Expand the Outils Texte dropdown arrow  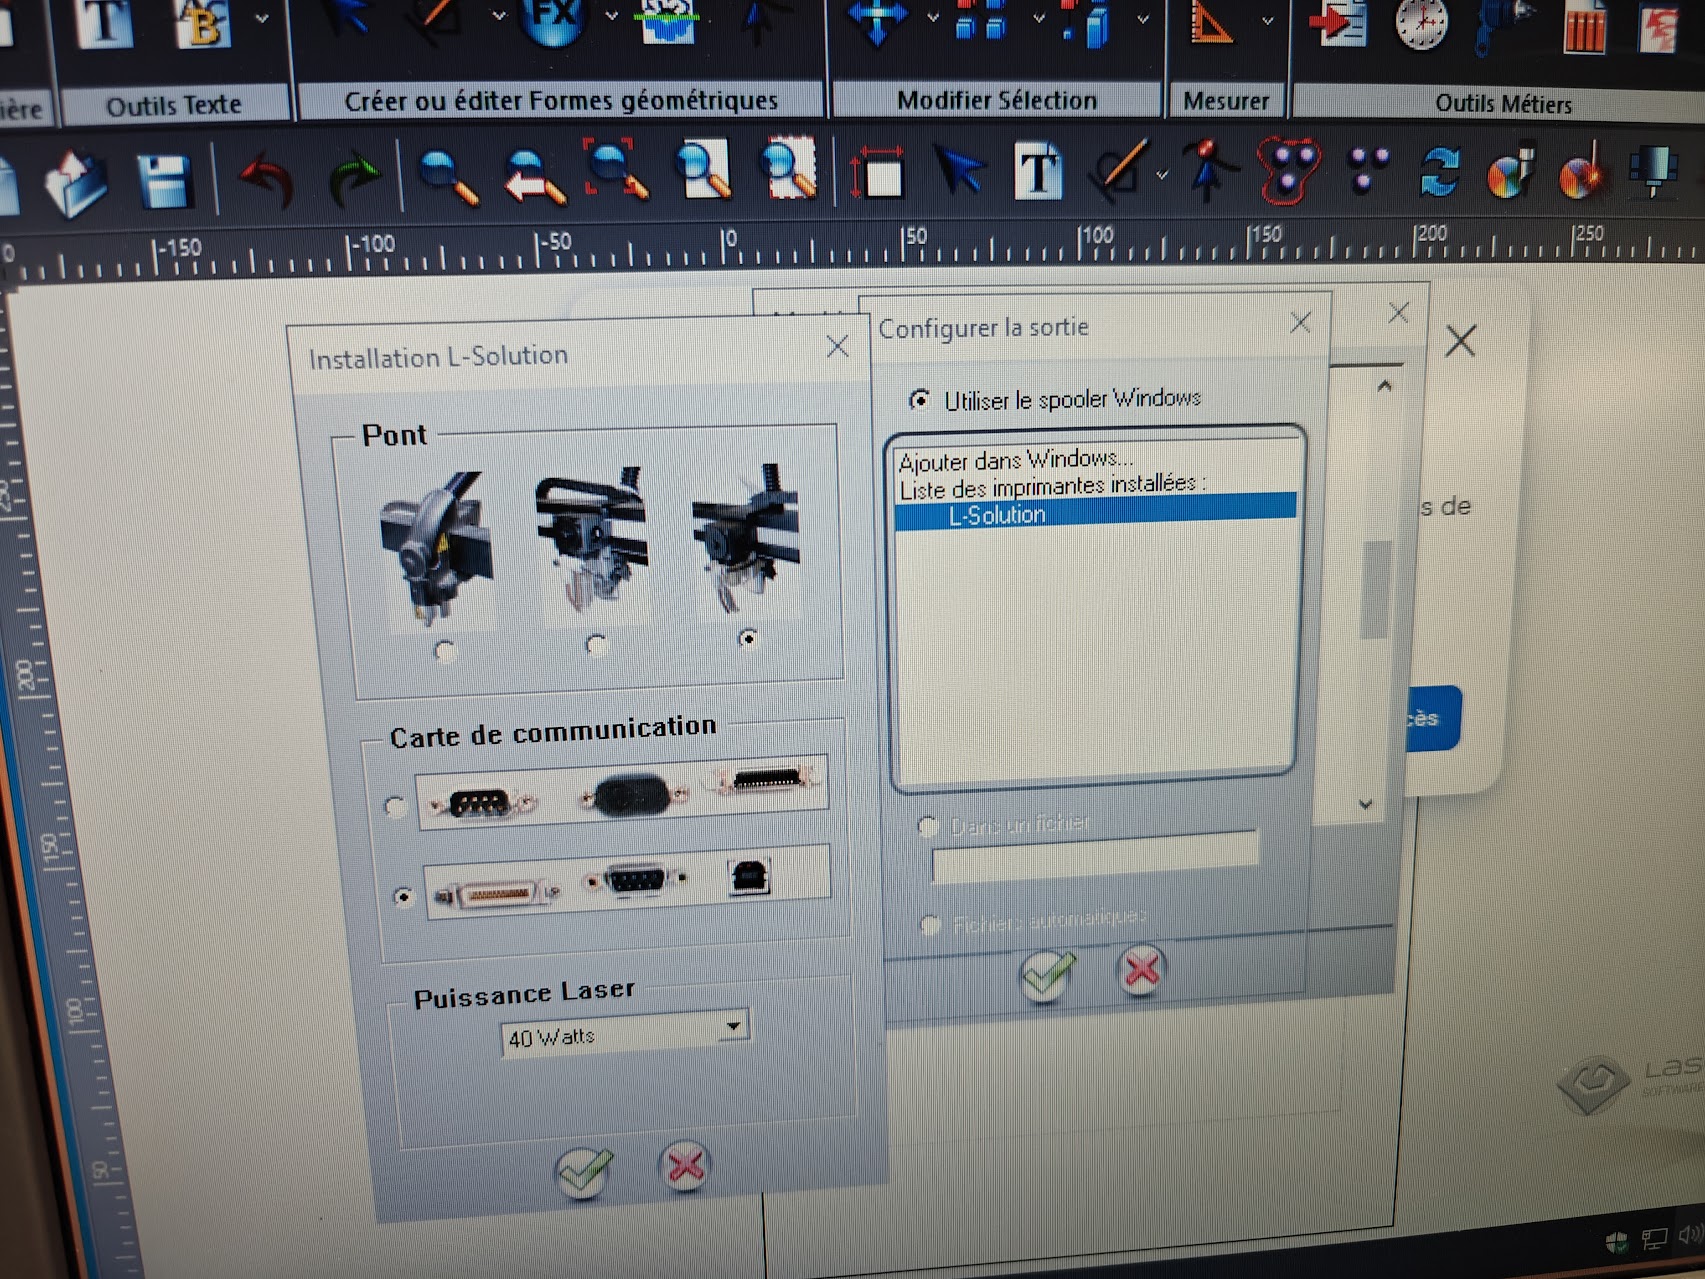[261, 18]
